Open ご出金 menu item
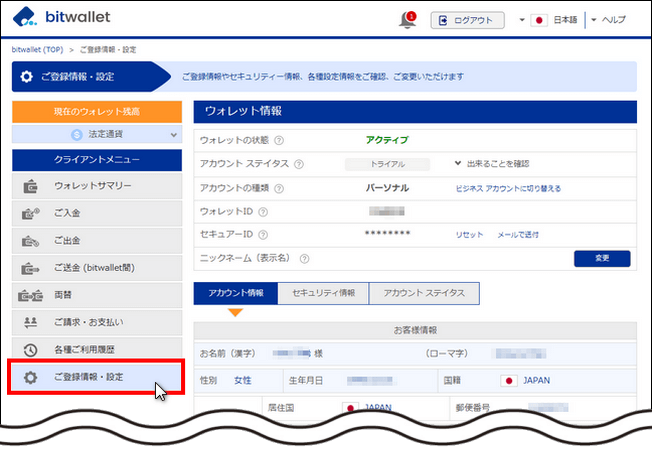The width and height of the screenshot is (652, 451). 97,240
